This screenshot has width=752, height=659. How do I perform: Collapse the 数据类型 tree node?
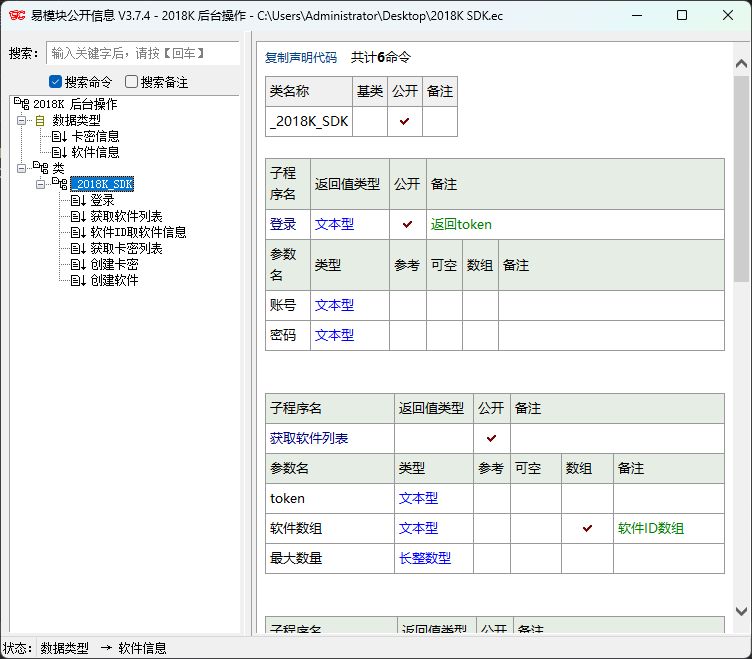tap(21, 120)
